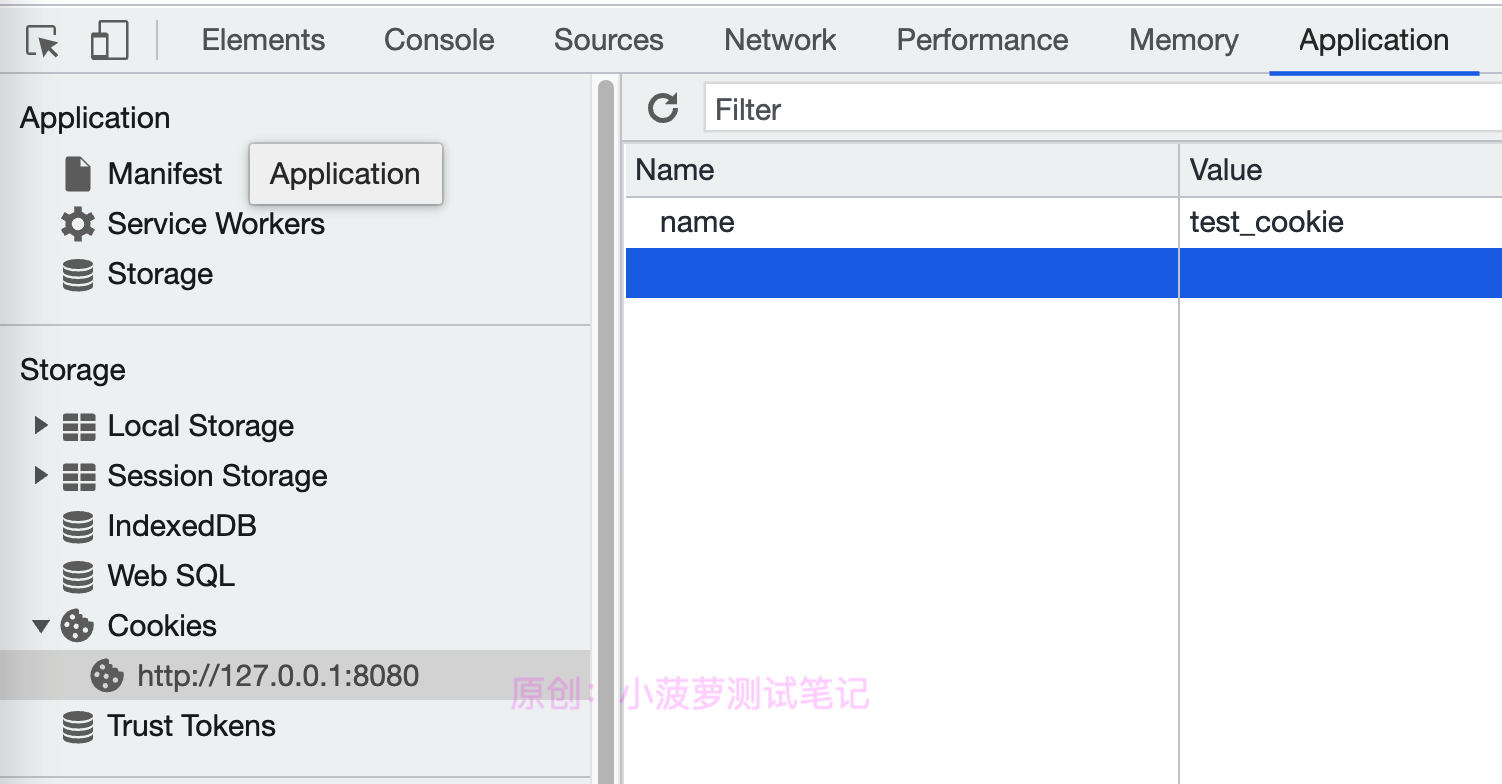Expand the Local Storage section

click(x=40, y=425)
